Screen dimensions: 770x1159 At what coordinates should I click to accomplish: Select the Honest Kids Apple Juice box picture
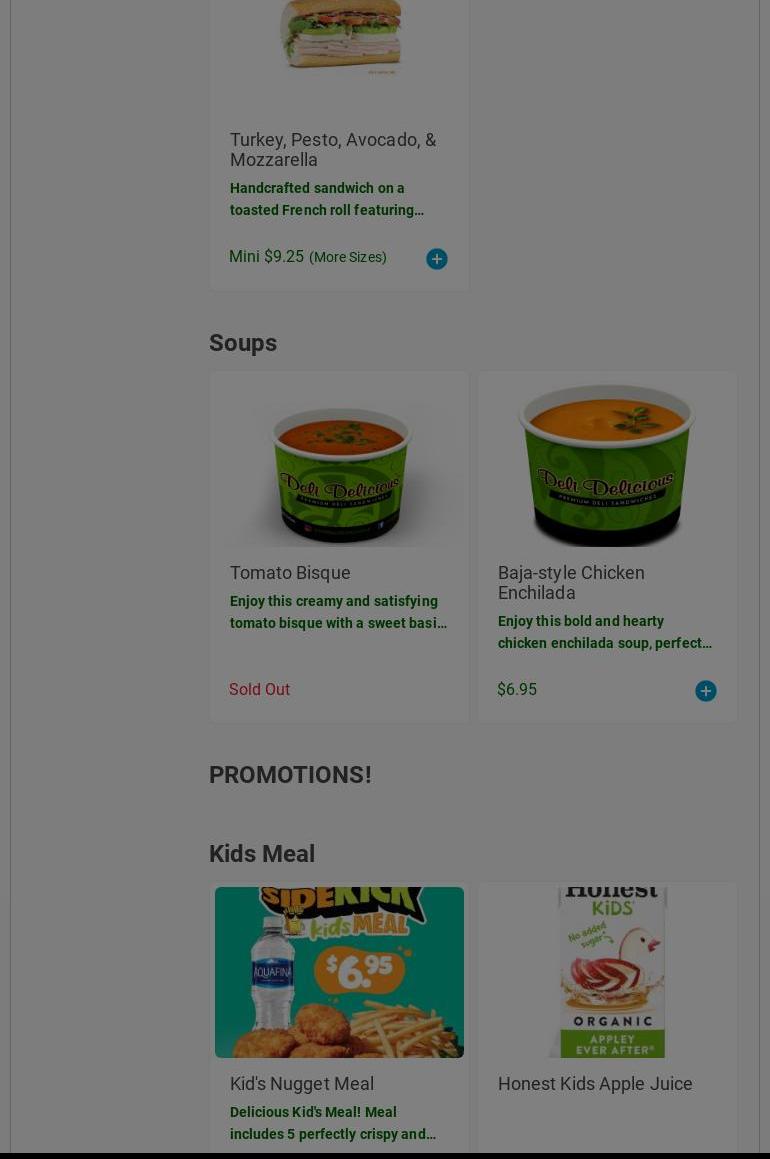[x=607, y=972]
